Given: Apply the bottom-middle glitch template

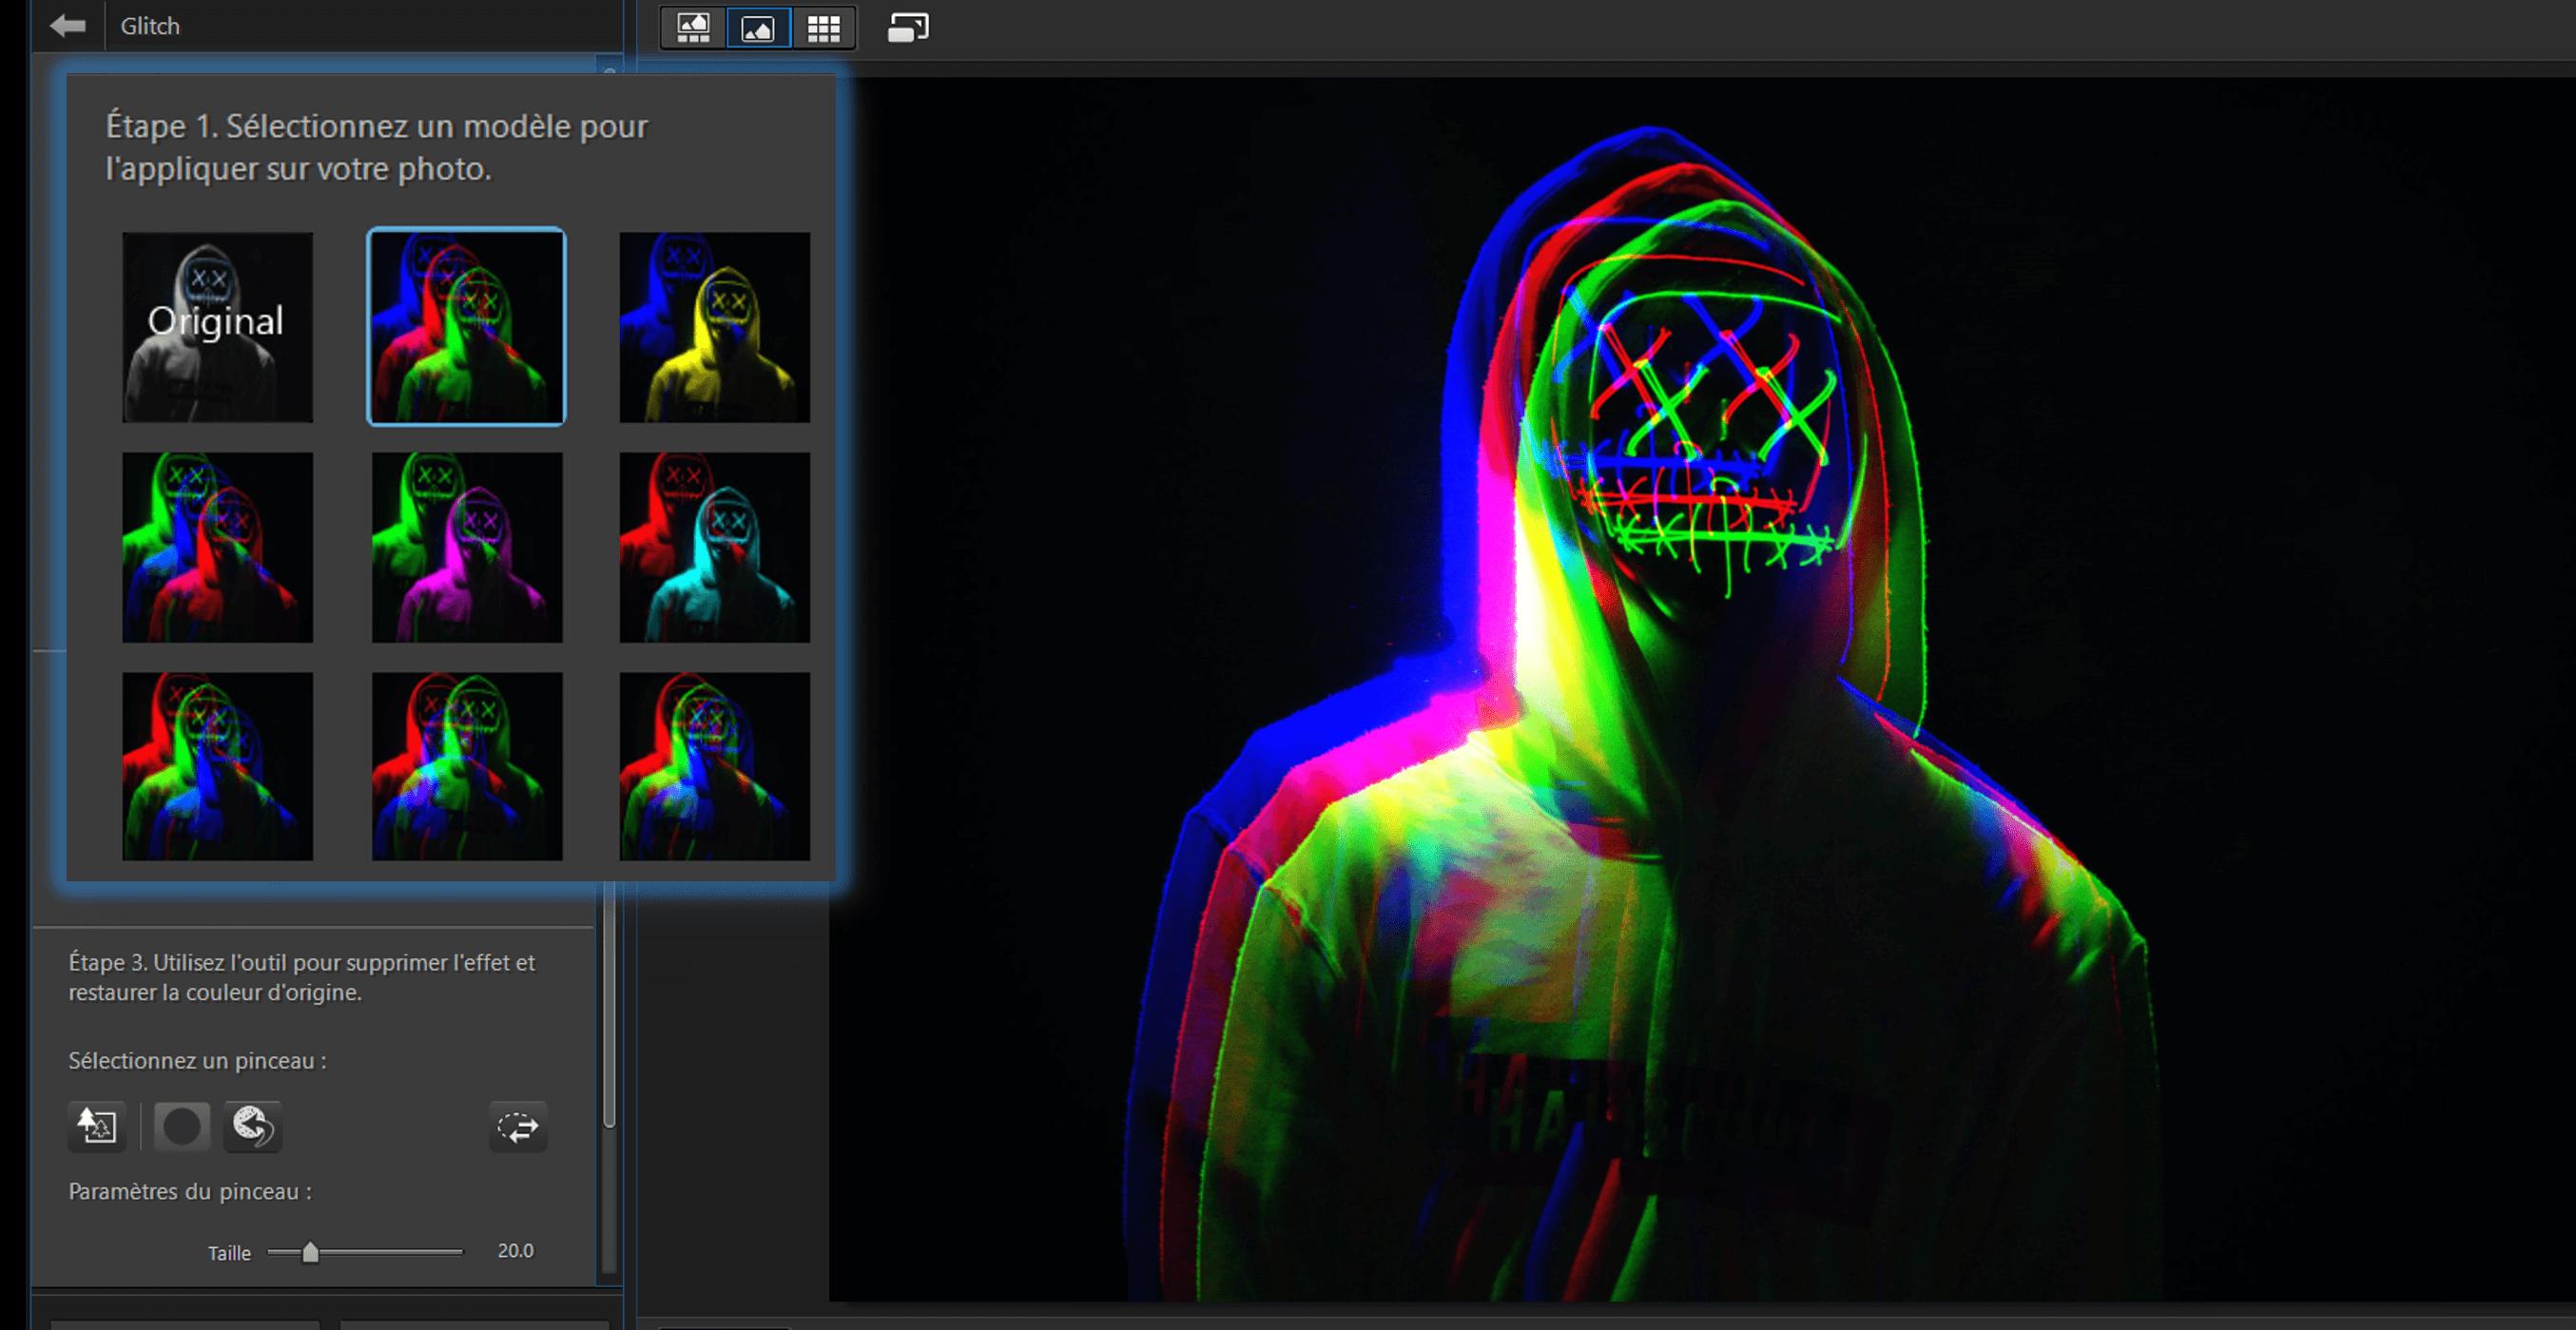Looking at the screenshot, I should tap(467, 766).
